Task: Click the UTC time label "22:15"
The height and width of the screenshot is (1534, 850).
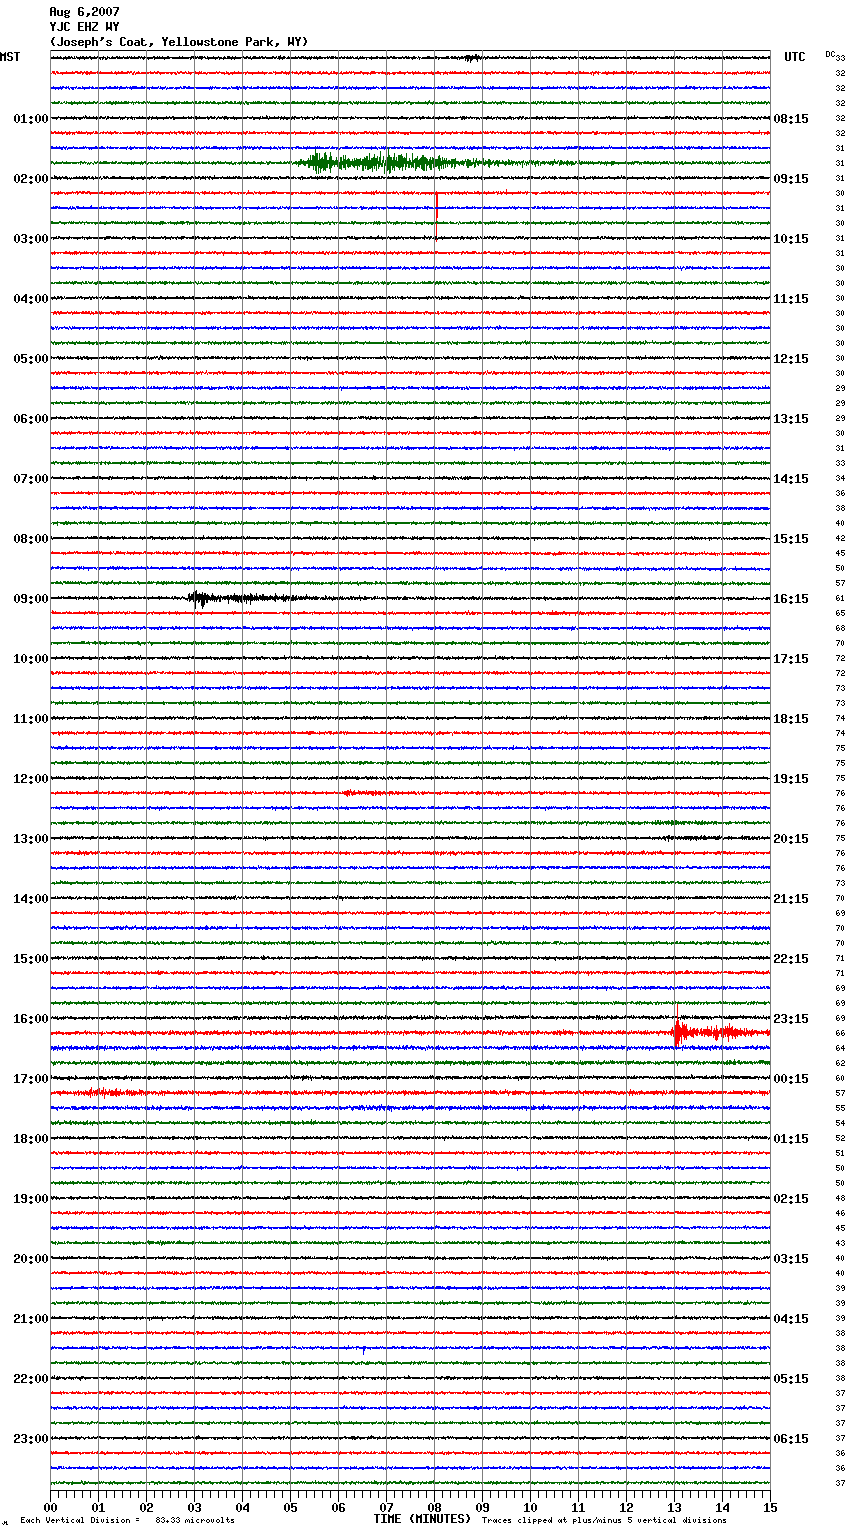Action: coord(791,959)
